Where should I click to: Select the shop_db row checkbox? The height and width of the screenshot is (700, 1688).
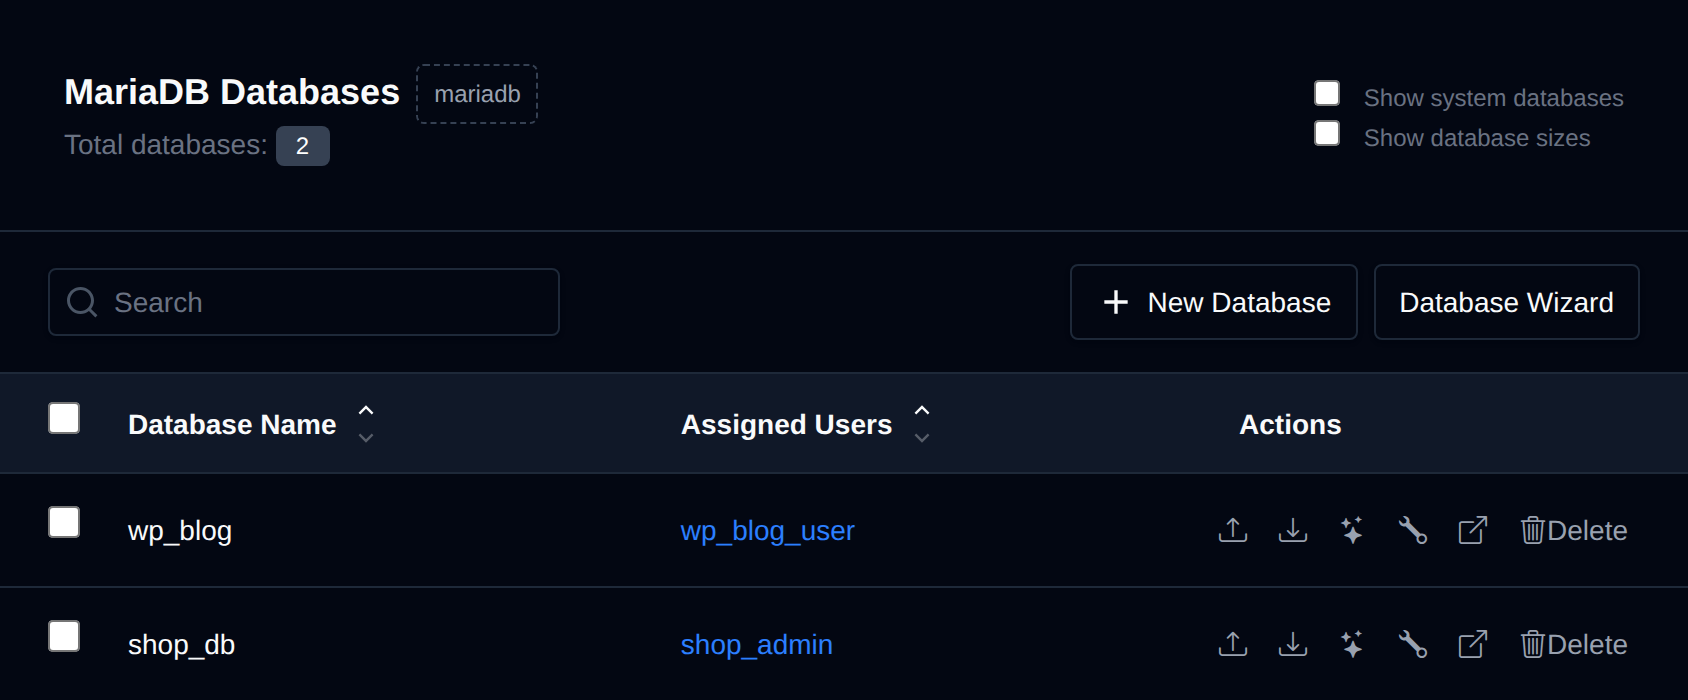coord(64,636)
